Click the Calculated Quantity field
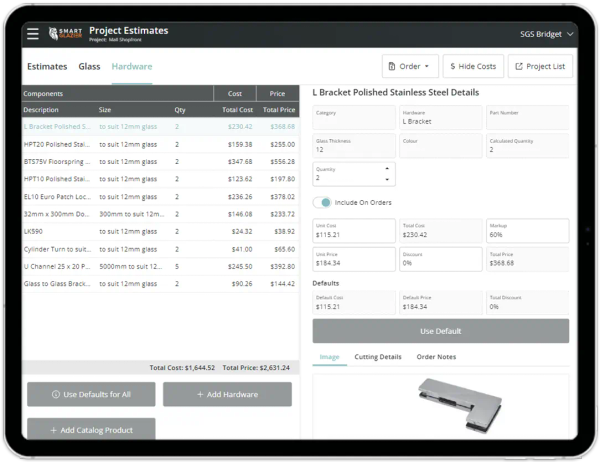Viewport: 600px width, 462px height. click(x=527, y=146)
